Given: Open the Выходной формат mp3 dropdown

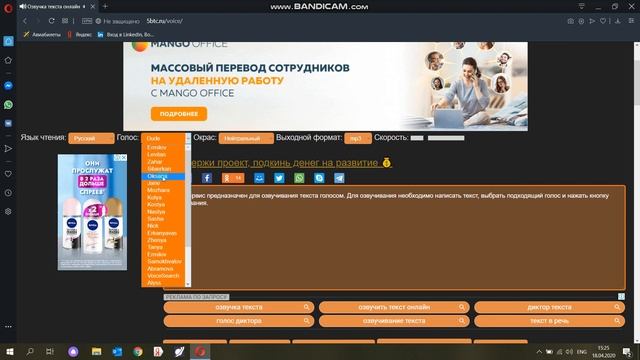Looking at the screenshot, I should [x=358, y=138].
